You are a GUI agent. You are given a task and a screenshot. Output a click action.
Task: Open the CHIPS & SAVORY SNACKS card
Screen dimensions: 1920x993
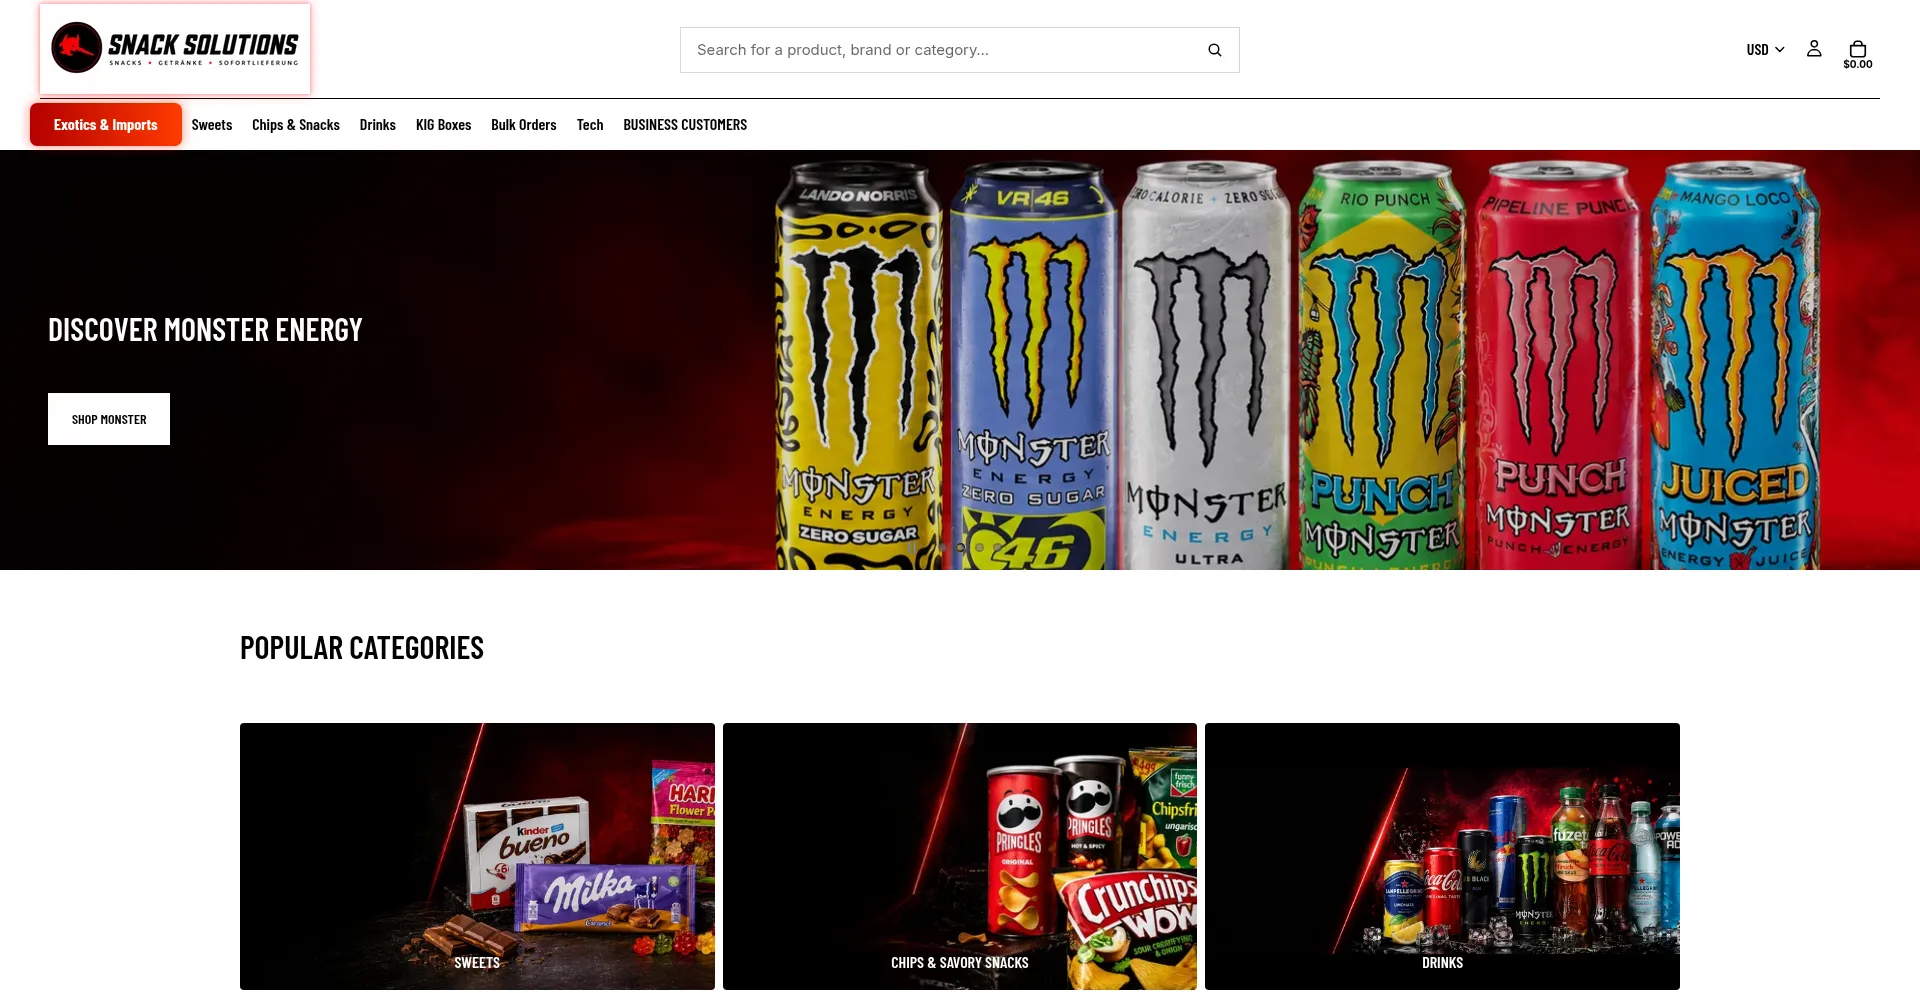click(x=960, y=856)
